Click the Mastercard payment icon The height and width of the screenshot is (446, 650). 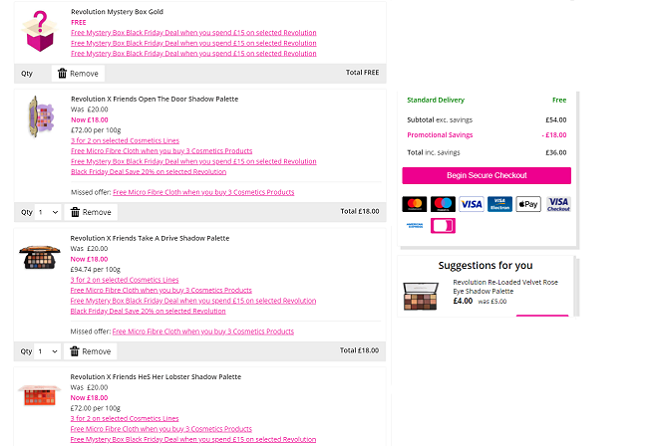coord(414,204)
